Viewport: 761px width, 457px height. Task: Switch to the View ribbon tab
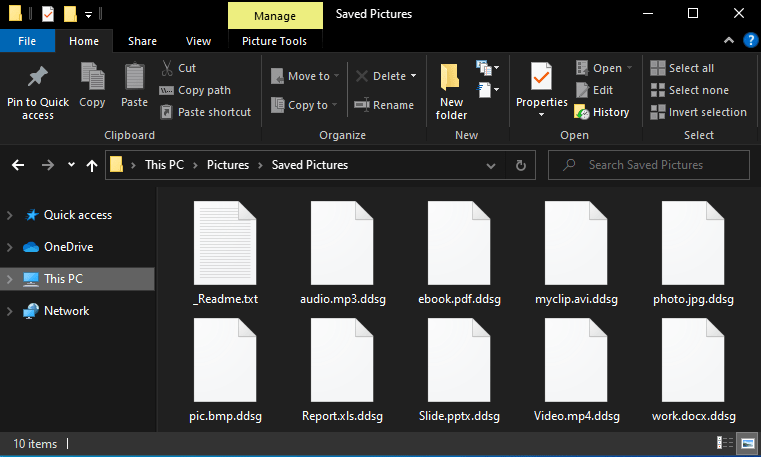198,41
